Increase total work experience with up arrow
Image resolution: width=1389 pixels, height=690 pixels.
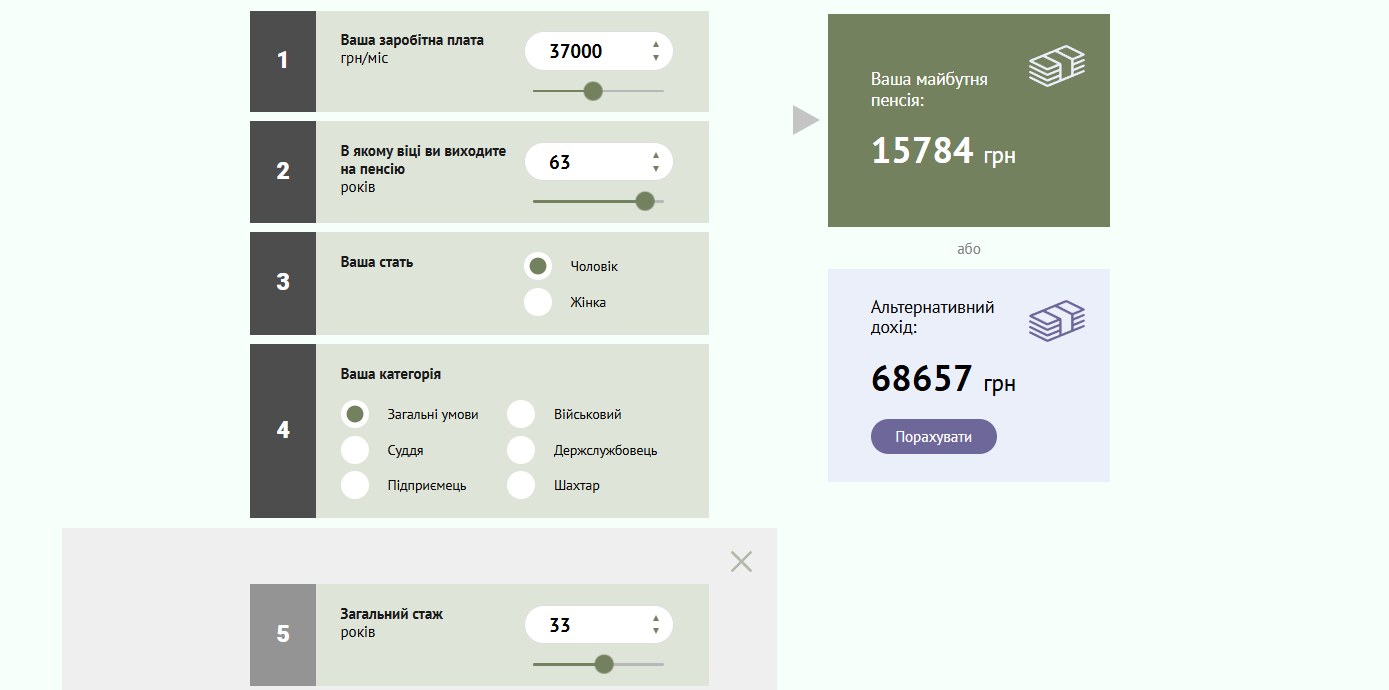coord(656,618)
